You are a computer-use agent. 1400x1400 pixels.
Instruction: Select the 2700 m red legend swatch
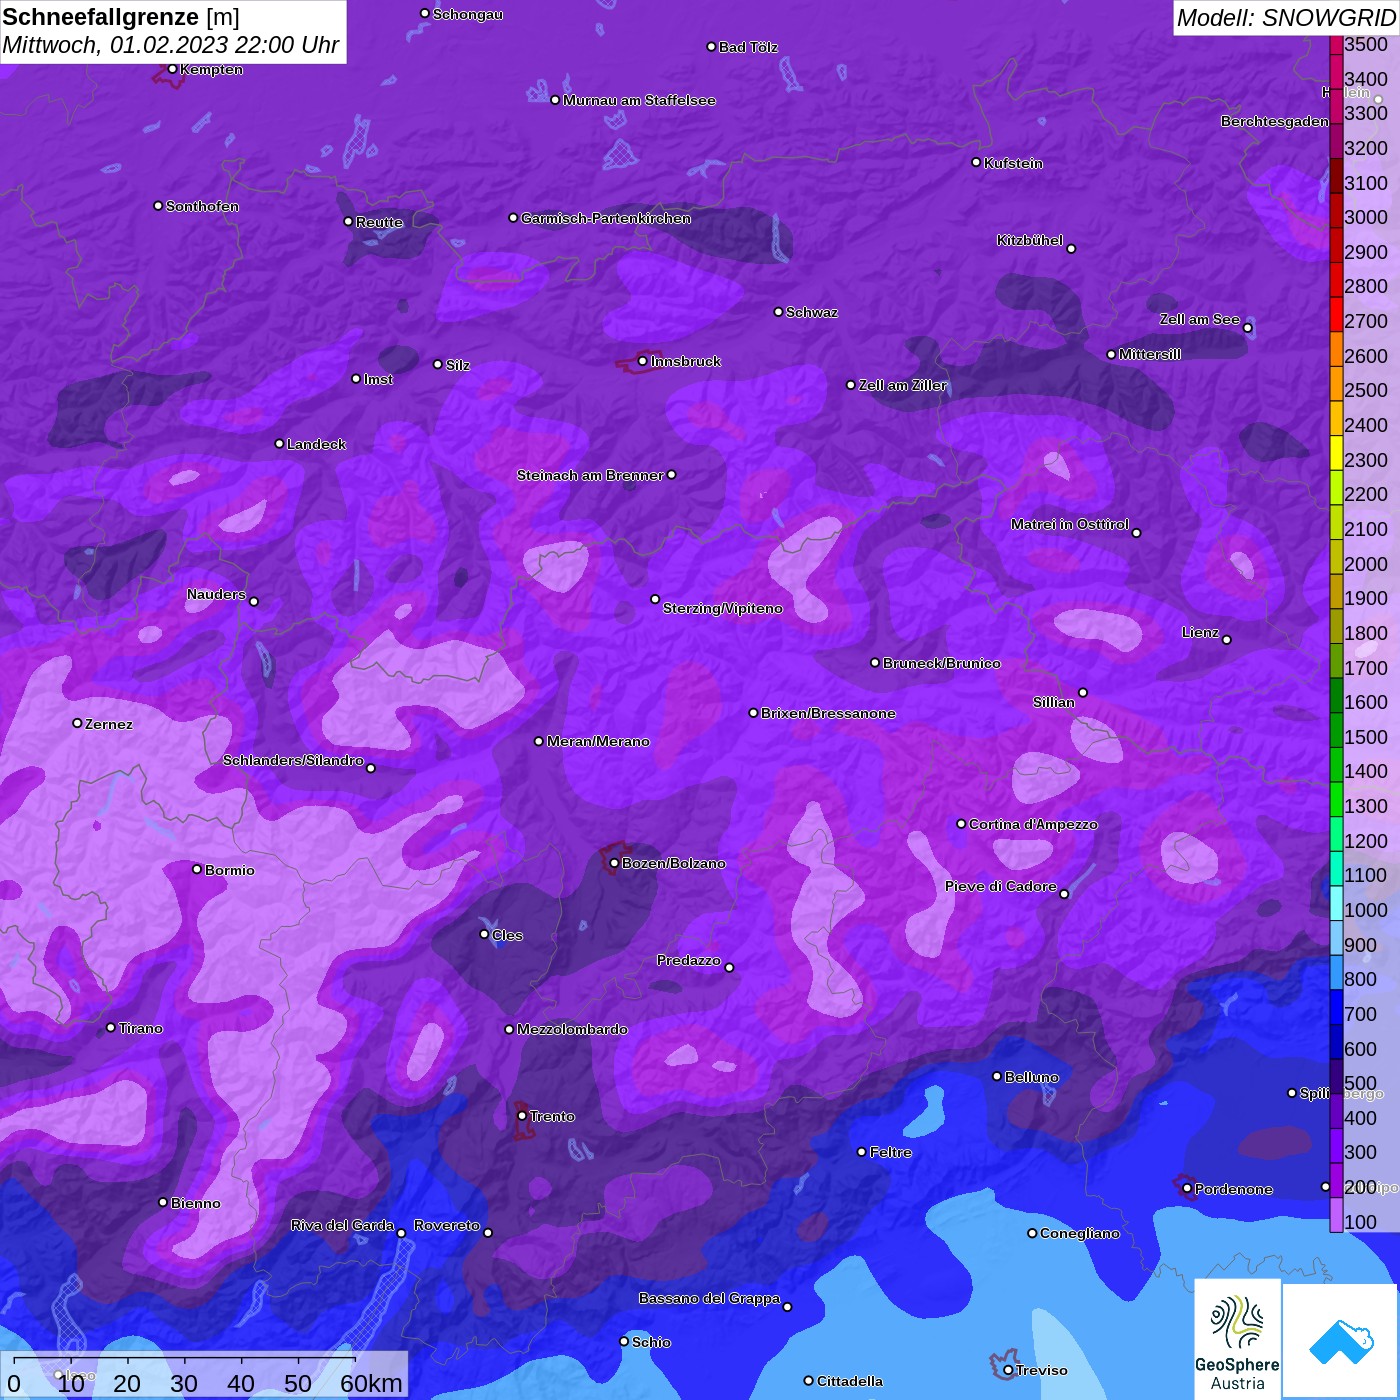[x=1336, y=314]
